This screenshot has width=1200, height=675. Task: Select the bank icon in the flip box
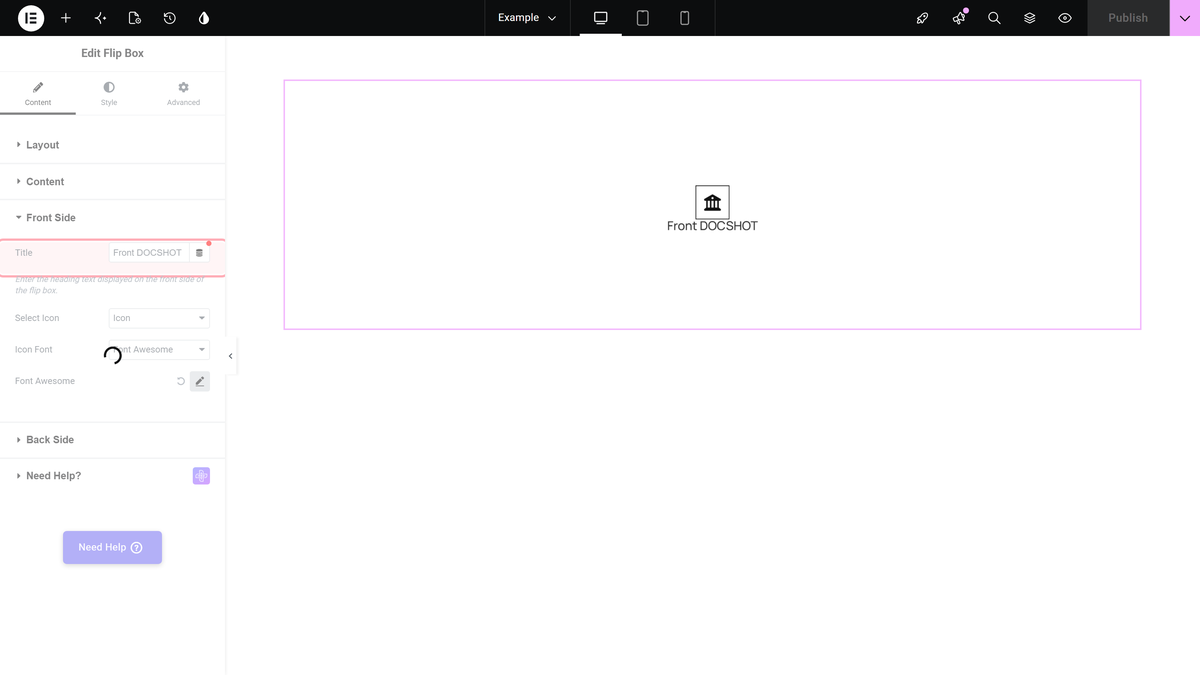[x=712, y=203]
